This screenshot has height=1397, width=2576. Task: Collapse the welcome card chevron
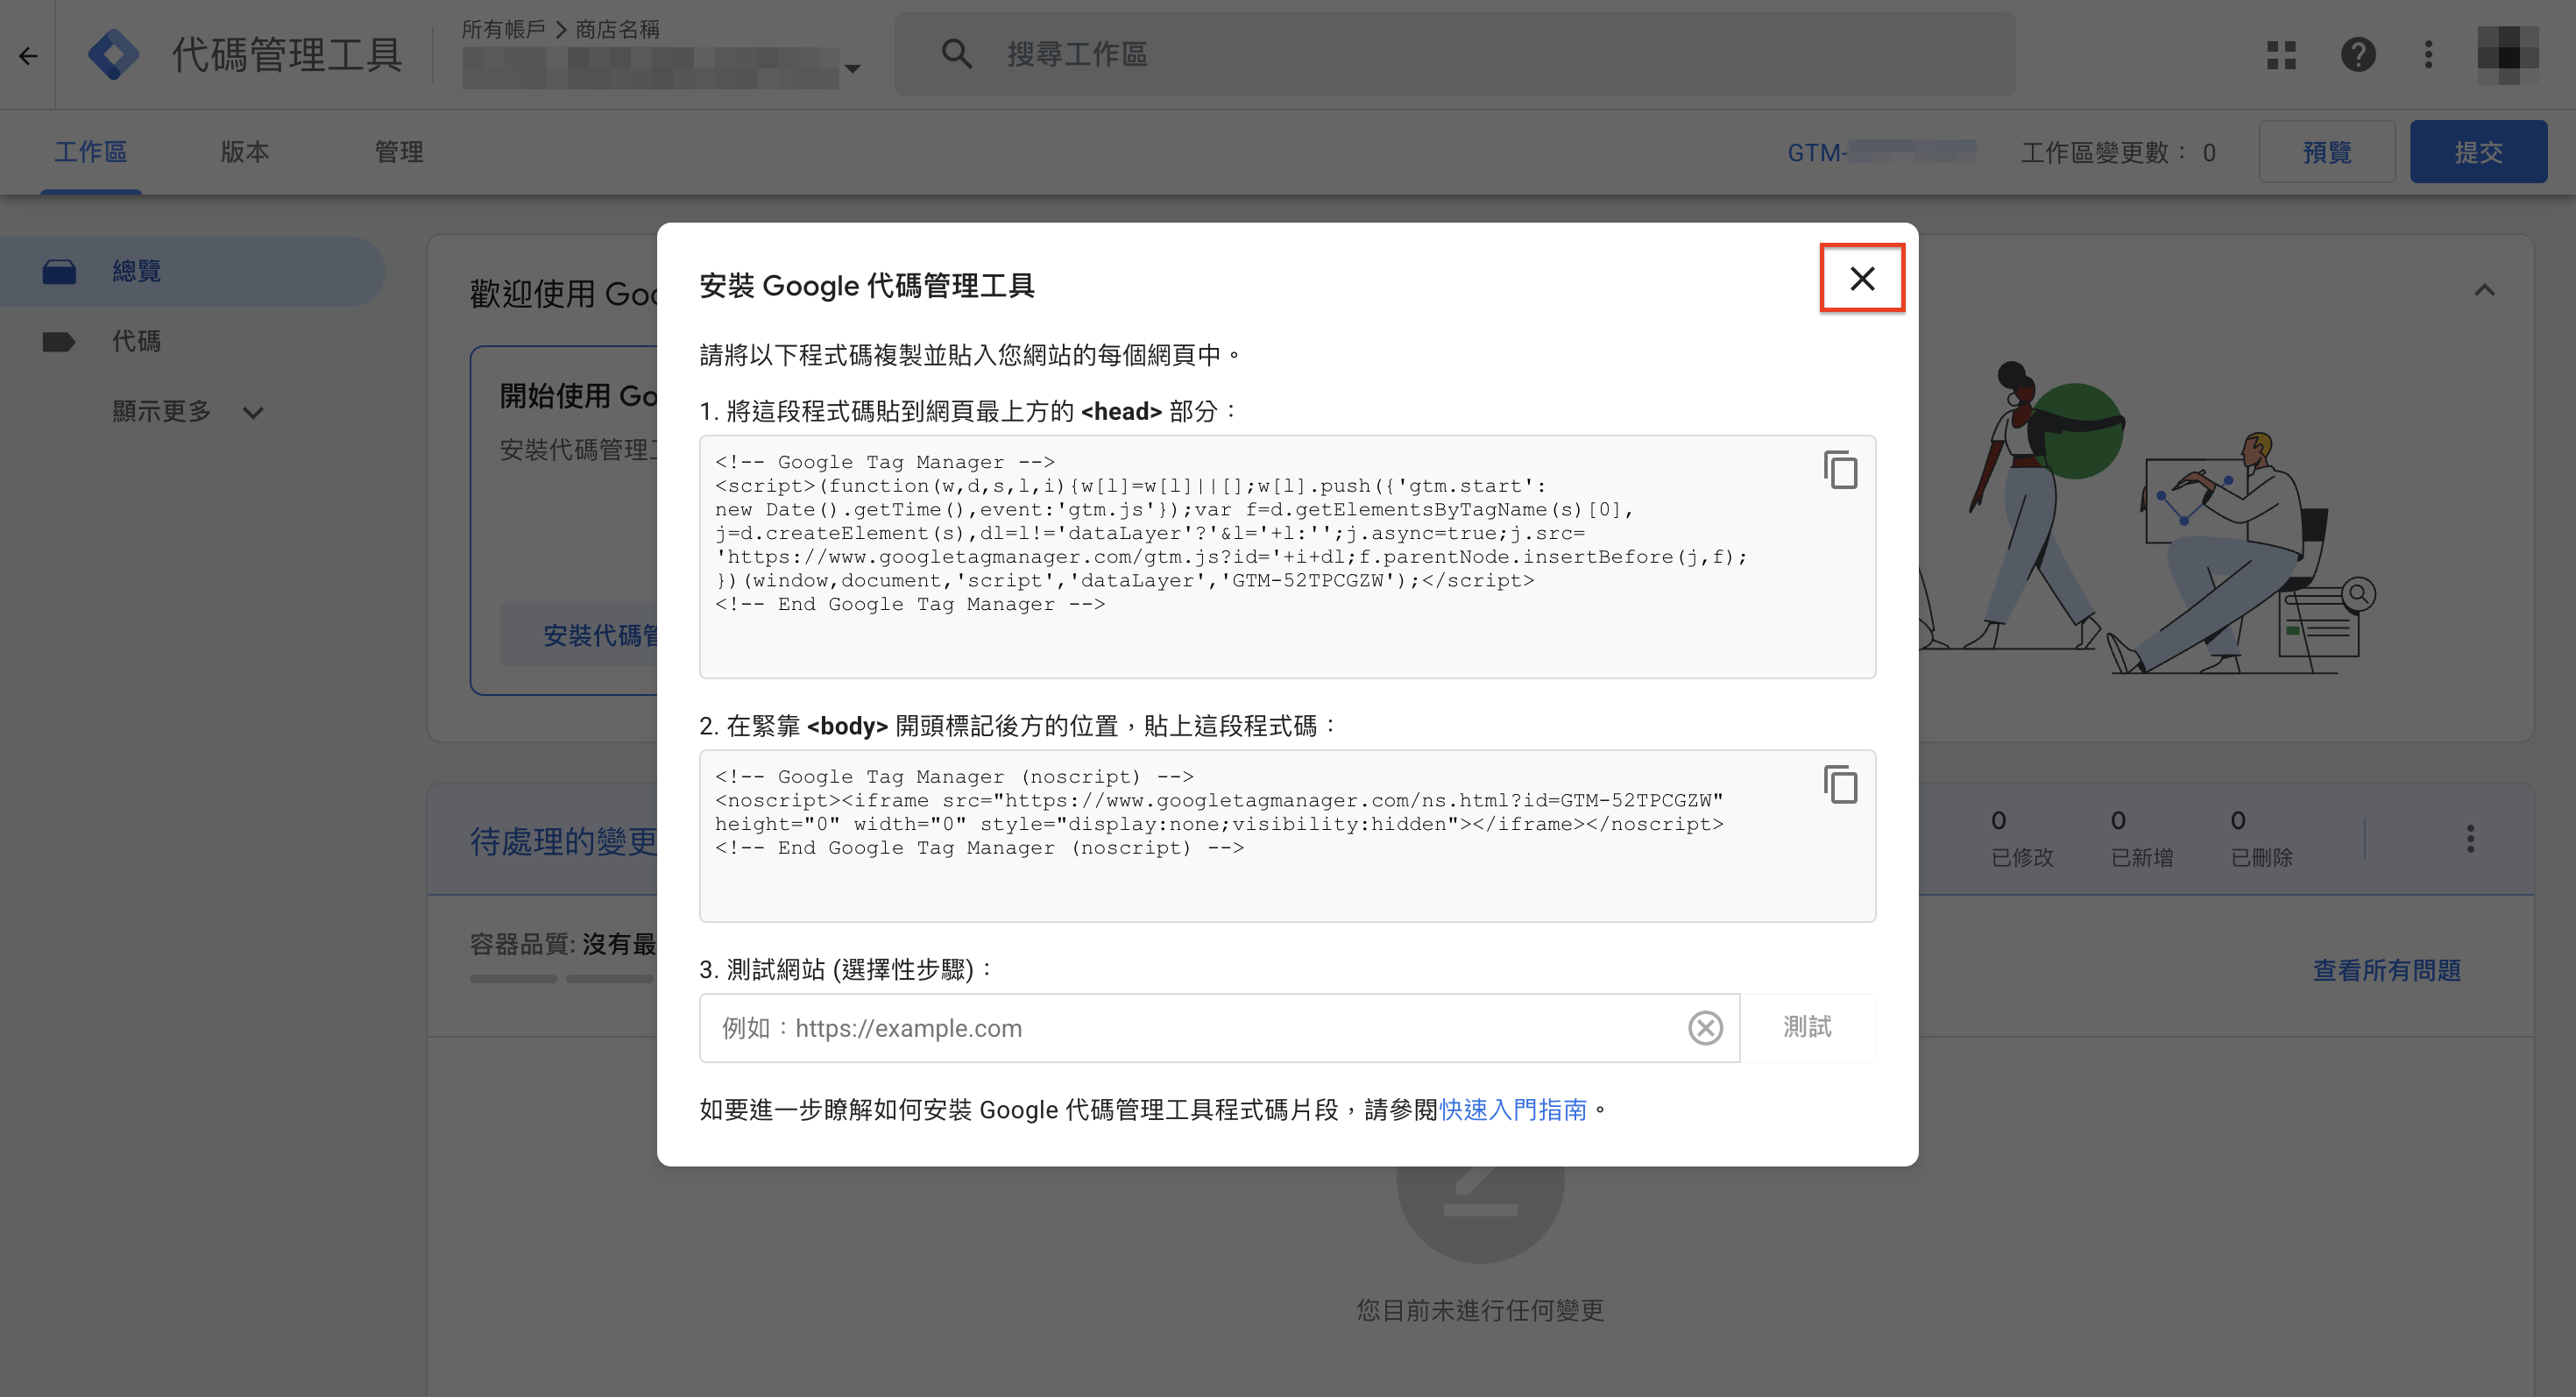pyautogui.click(x=2484, y=291)
